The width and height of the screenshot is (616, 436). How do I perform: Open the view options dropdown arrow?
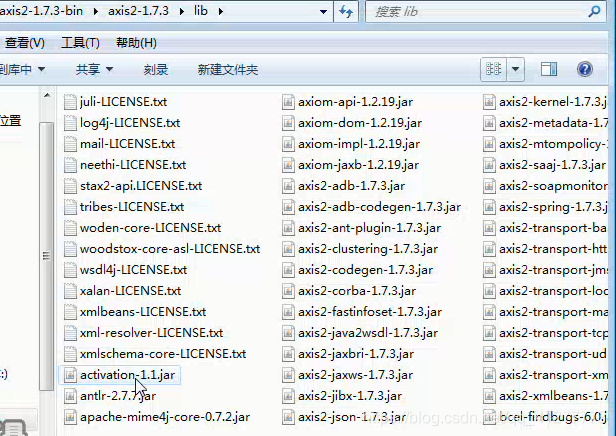[x=515, y=70]
